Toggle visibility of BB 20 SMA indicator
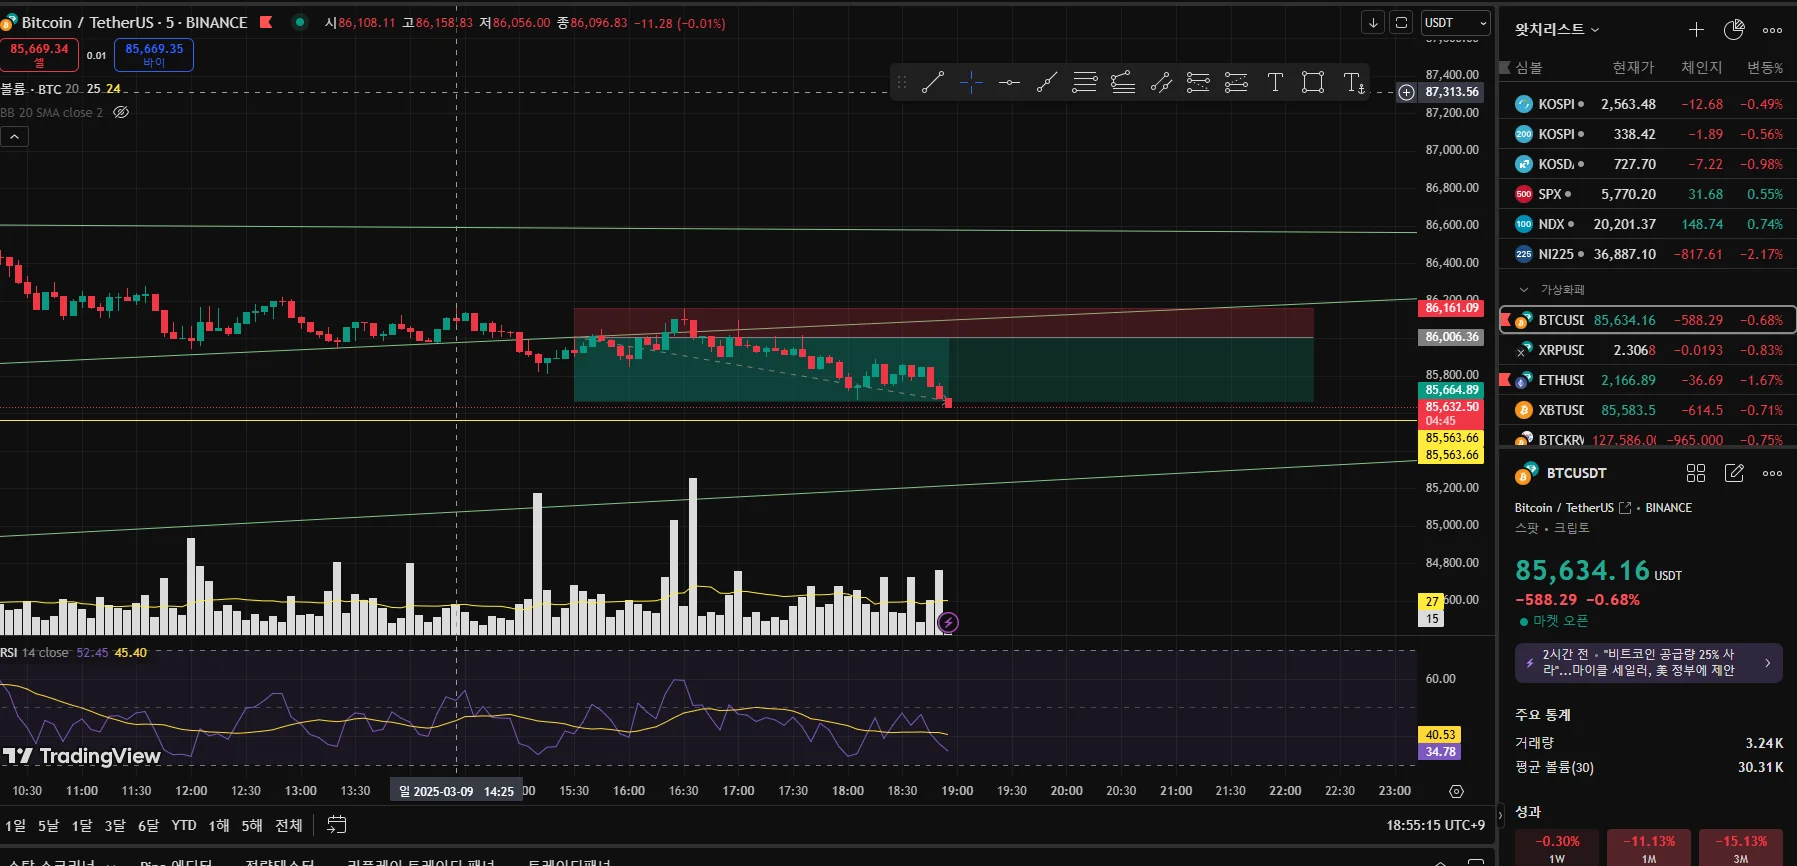Viewport: 1797px width, 866px height. click(121, 112)
